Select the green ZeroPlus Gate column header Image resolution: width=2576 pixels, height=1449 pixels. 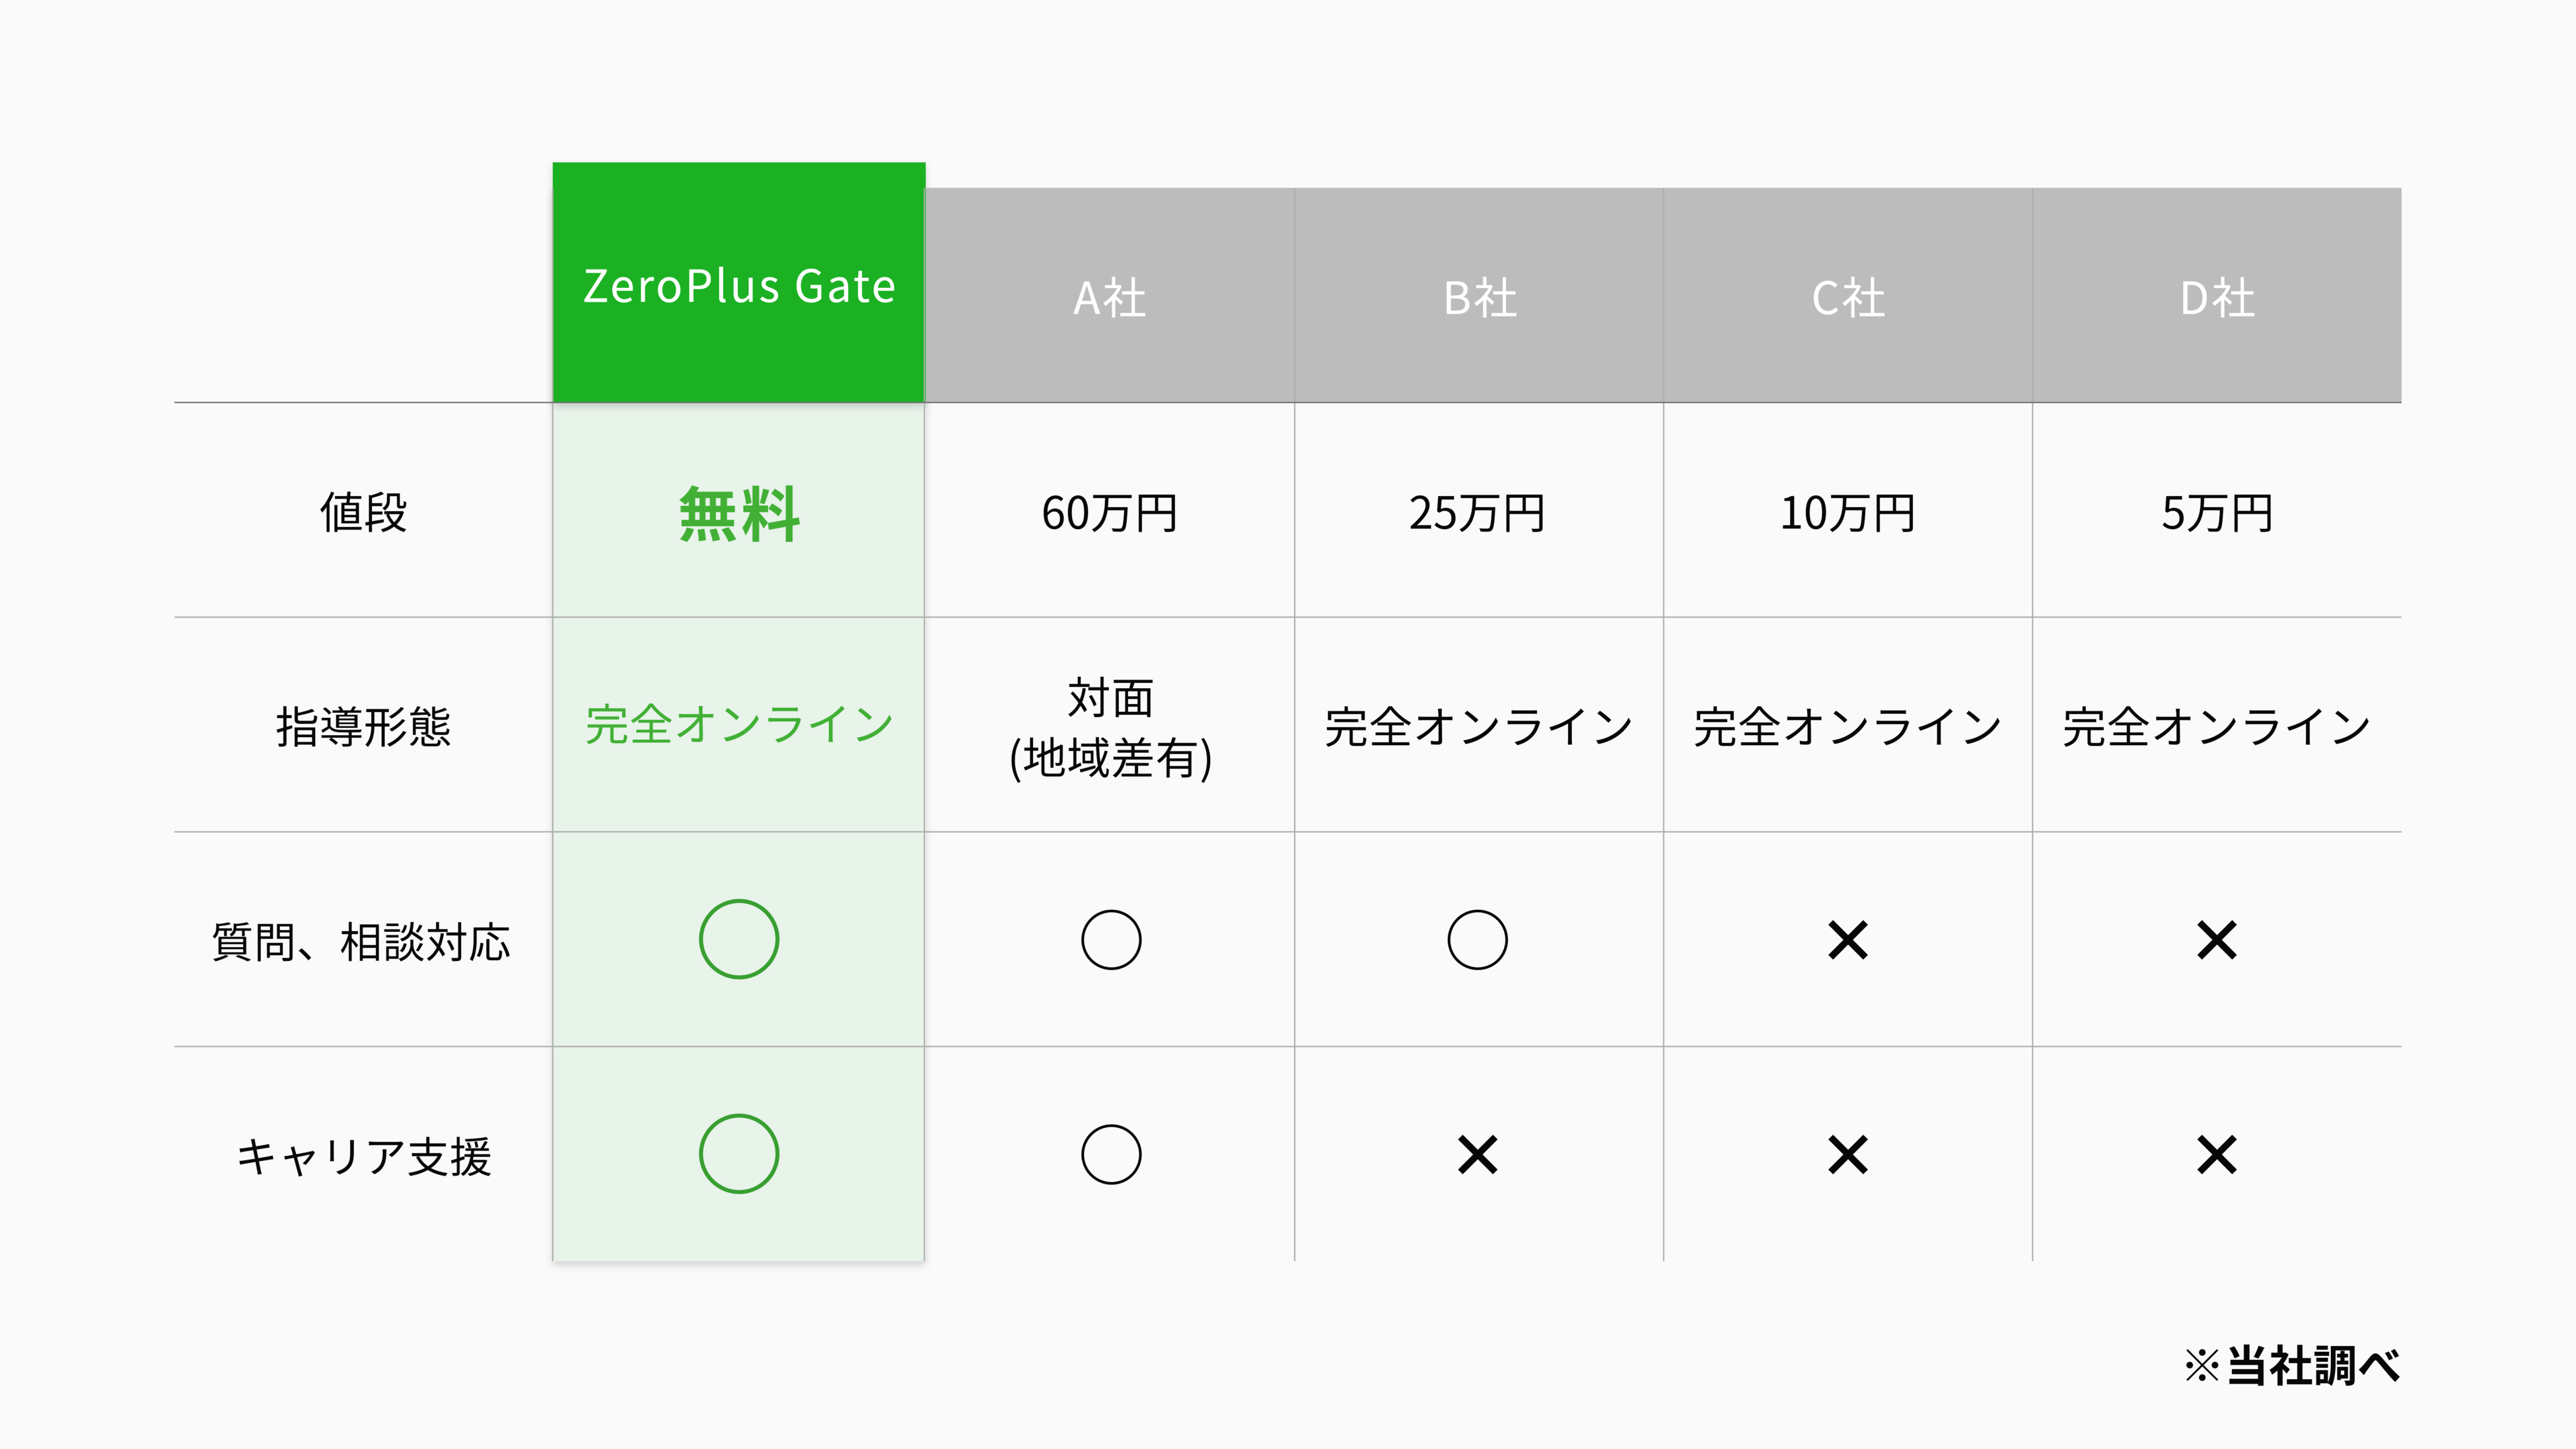coord(738,285)
